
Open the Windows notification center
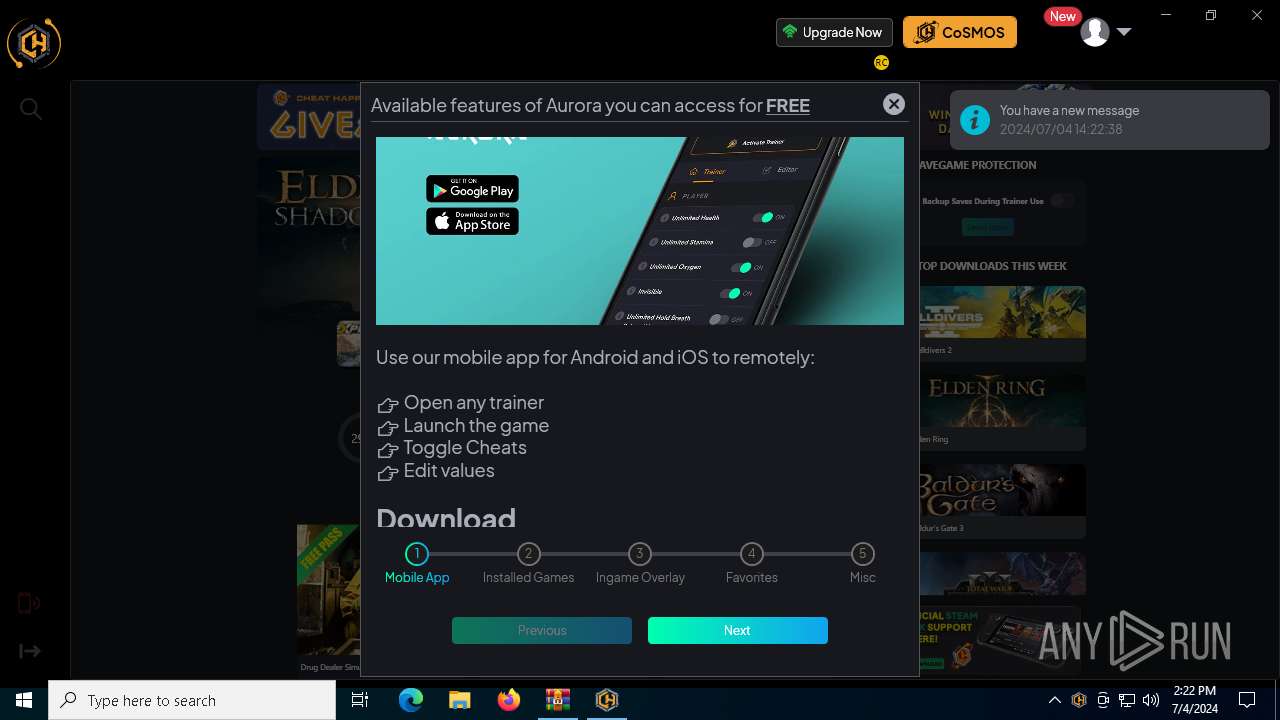(1247, 700)
